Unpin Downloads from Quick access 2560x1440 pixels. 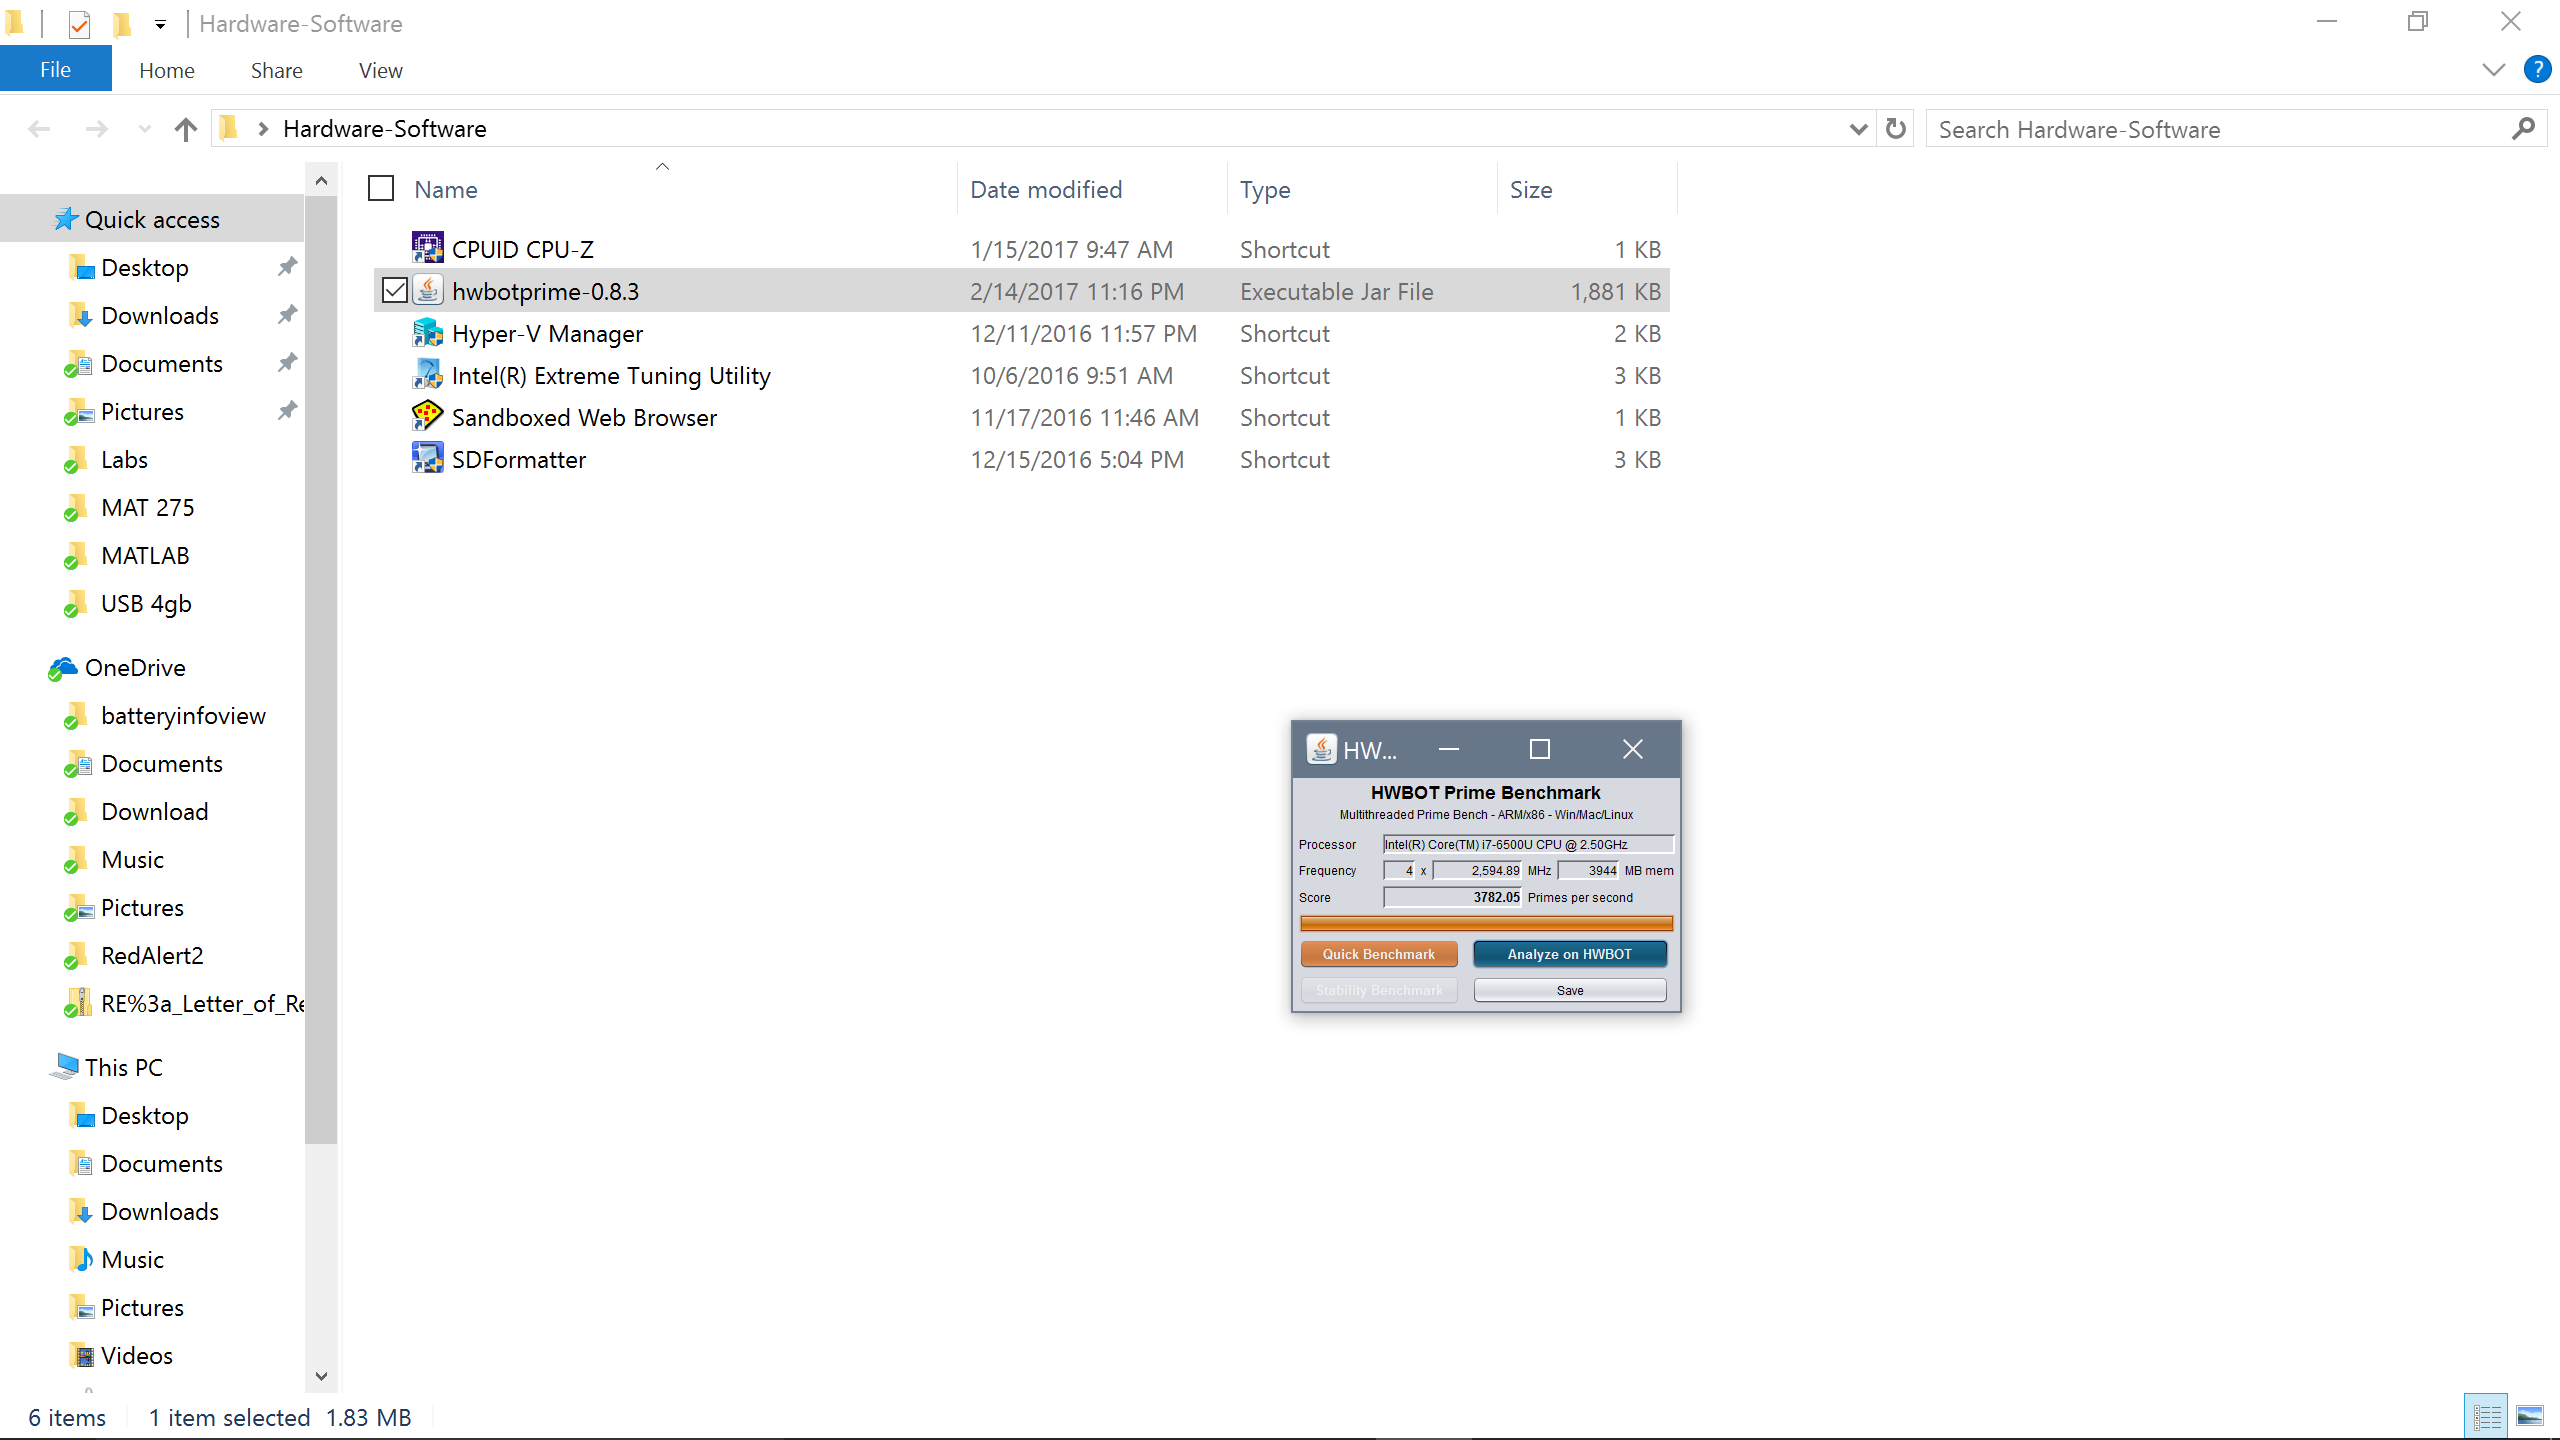click(x=288, y=315)
